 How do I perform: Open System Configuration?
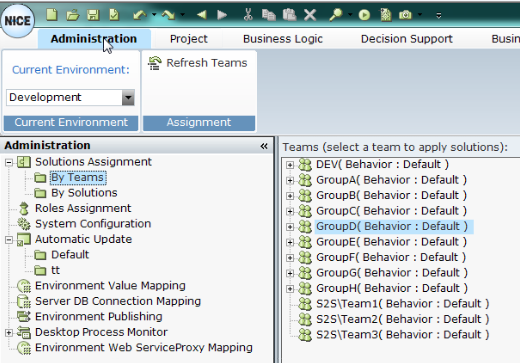(x=93, y=224)
